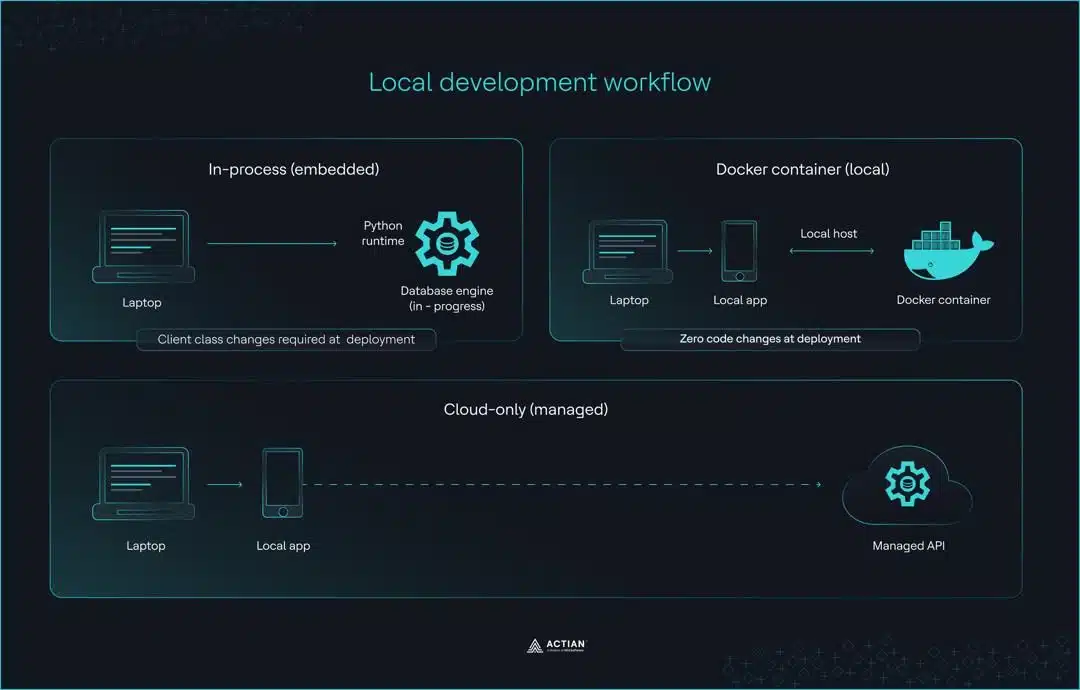This screenshot has width=1080, height=690.
Task: Click the database engine in-progress caption
Action: point(446,298)
